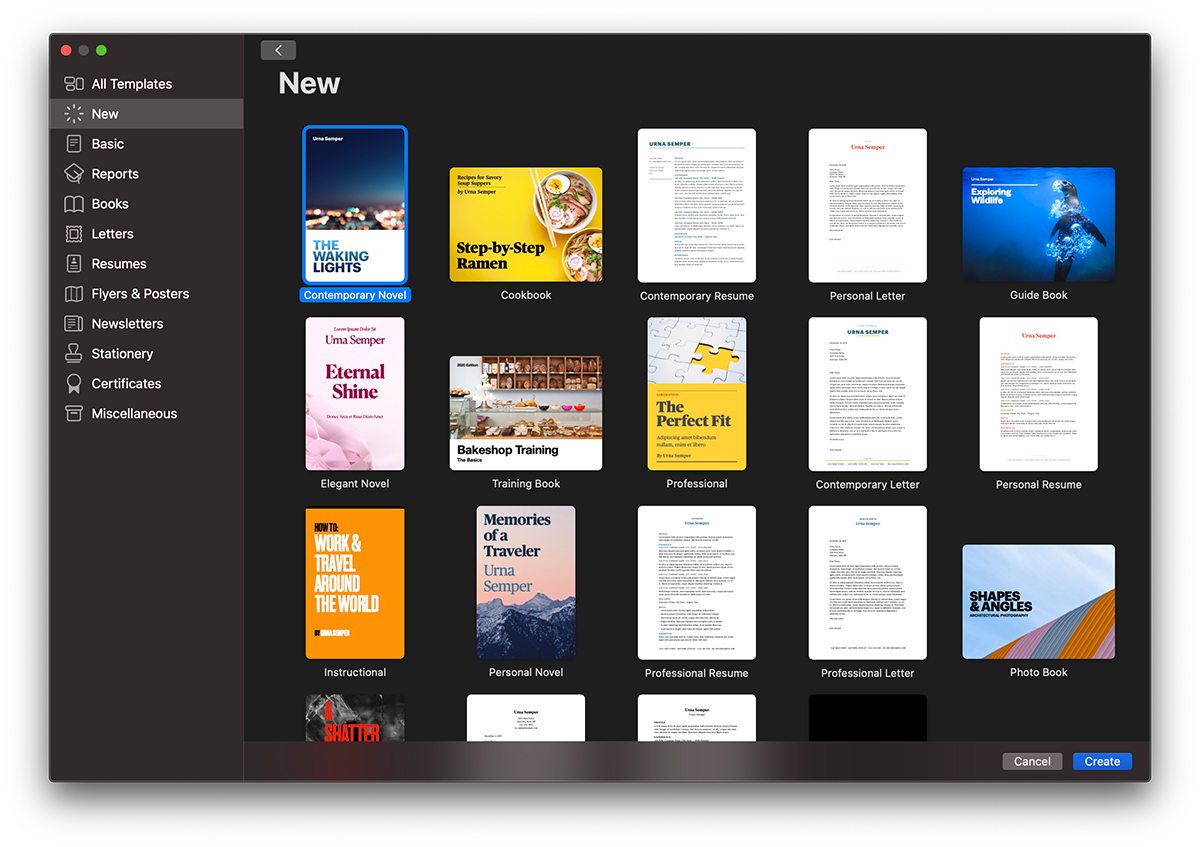Image resolution: width=1200 pixels, height=847 pixels.
Task: Click the Resumes sidebar icon
Action: pos(74,264)
